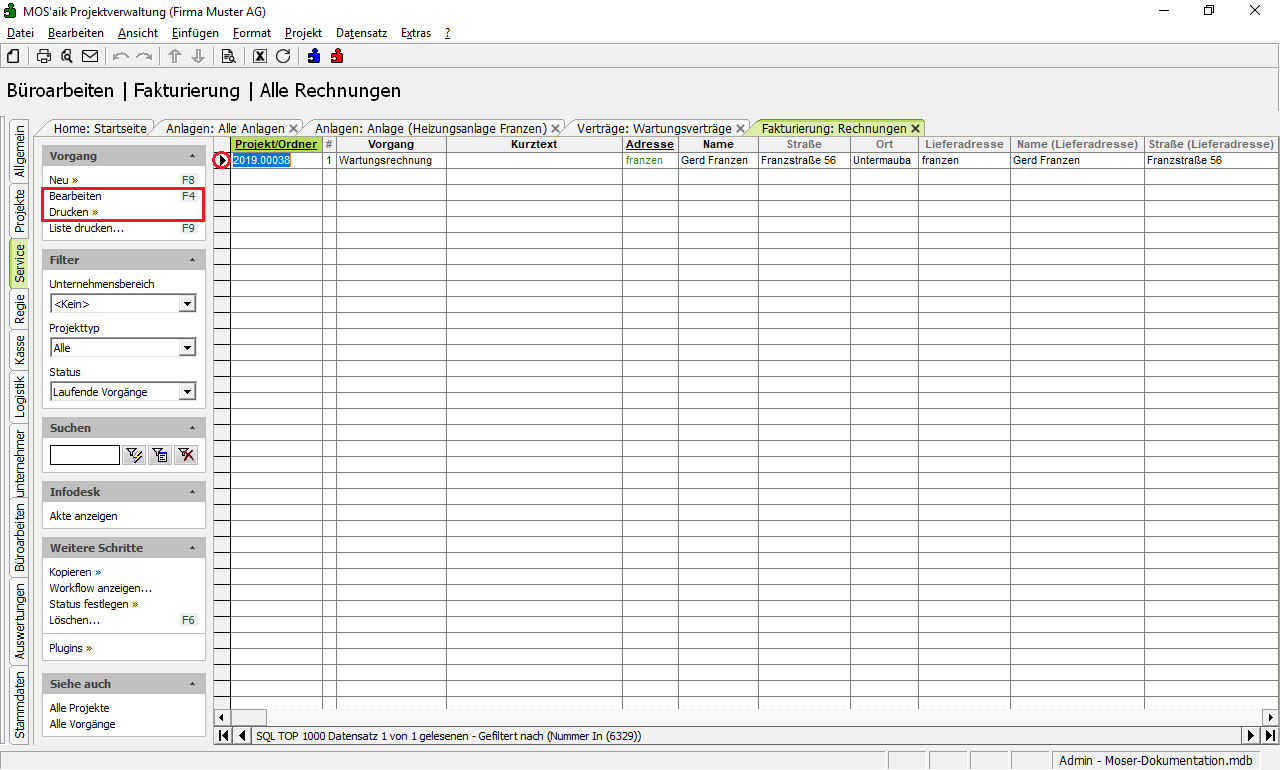The width and height of the screenshot is (1280, 770).
Task: Click the printer icon in the toolbar
Action: tap(44, 56)
